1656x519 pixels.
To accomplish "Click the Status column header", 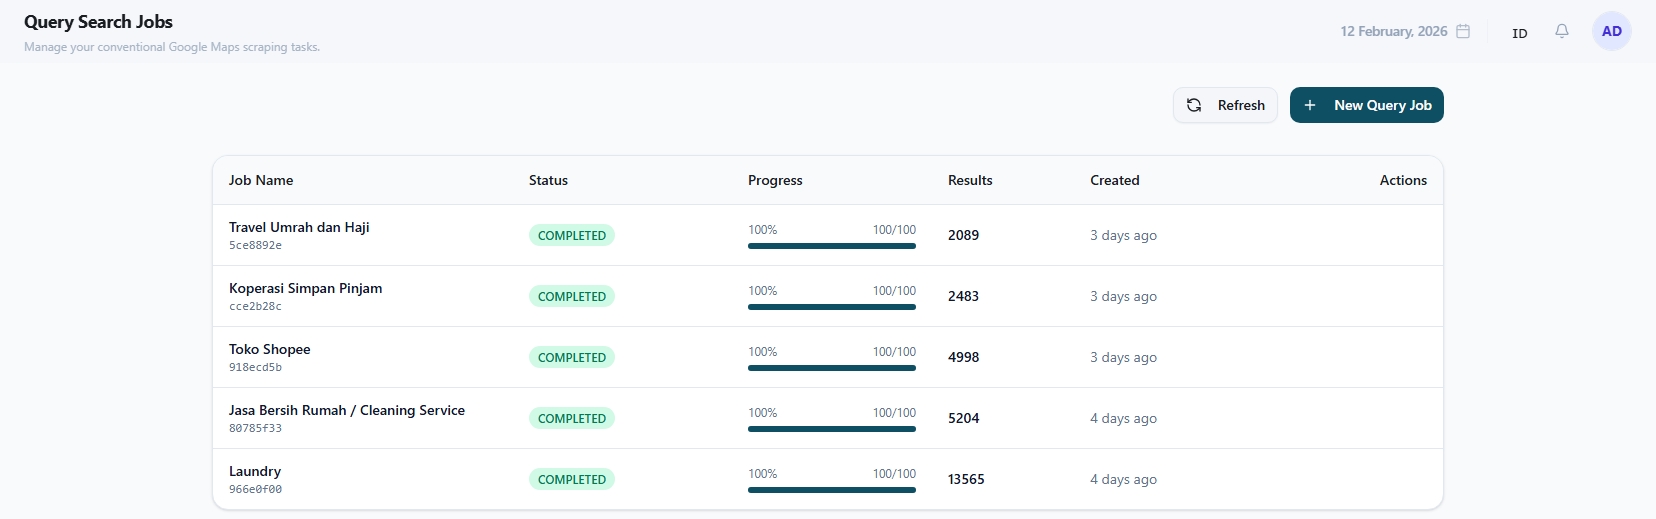I will point(548,180).
